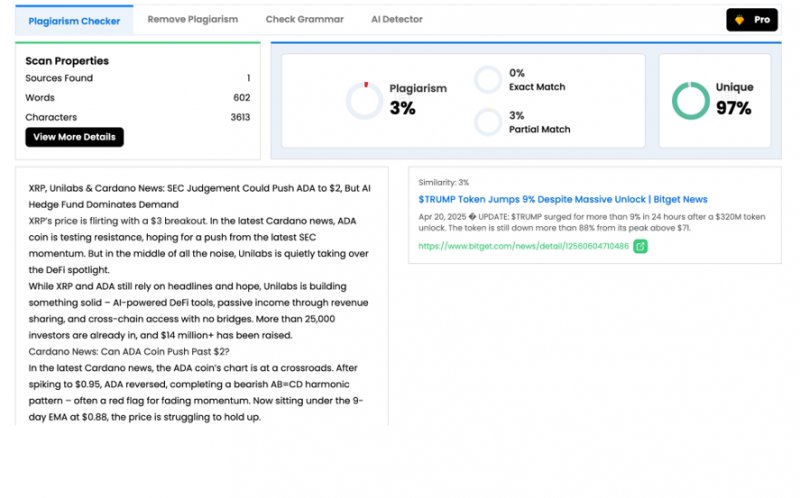Image resolution: width=800 pixels, height=498 pixels.
Task: Click the Words count row
Action: [x=138, y=98]
